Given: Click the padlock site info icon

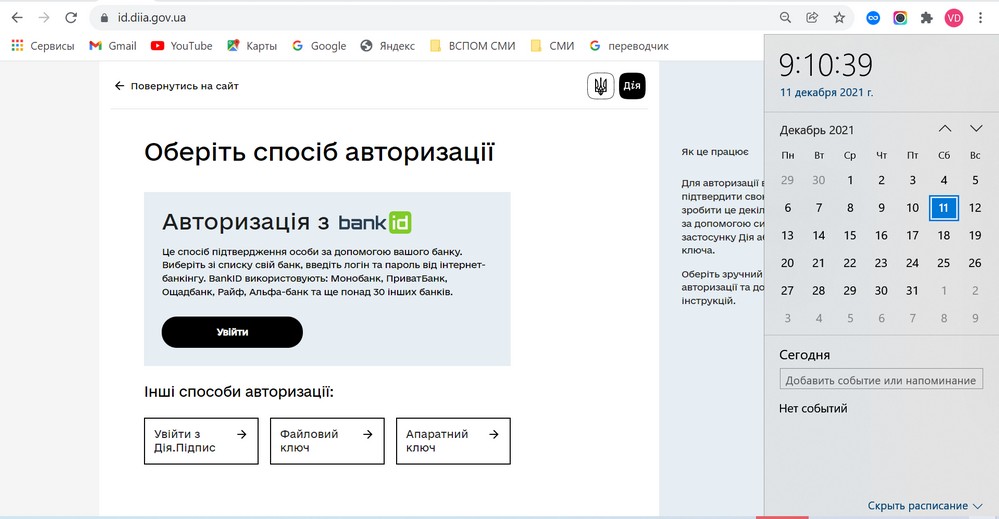Looking at the screenshot, I should 104,18.
